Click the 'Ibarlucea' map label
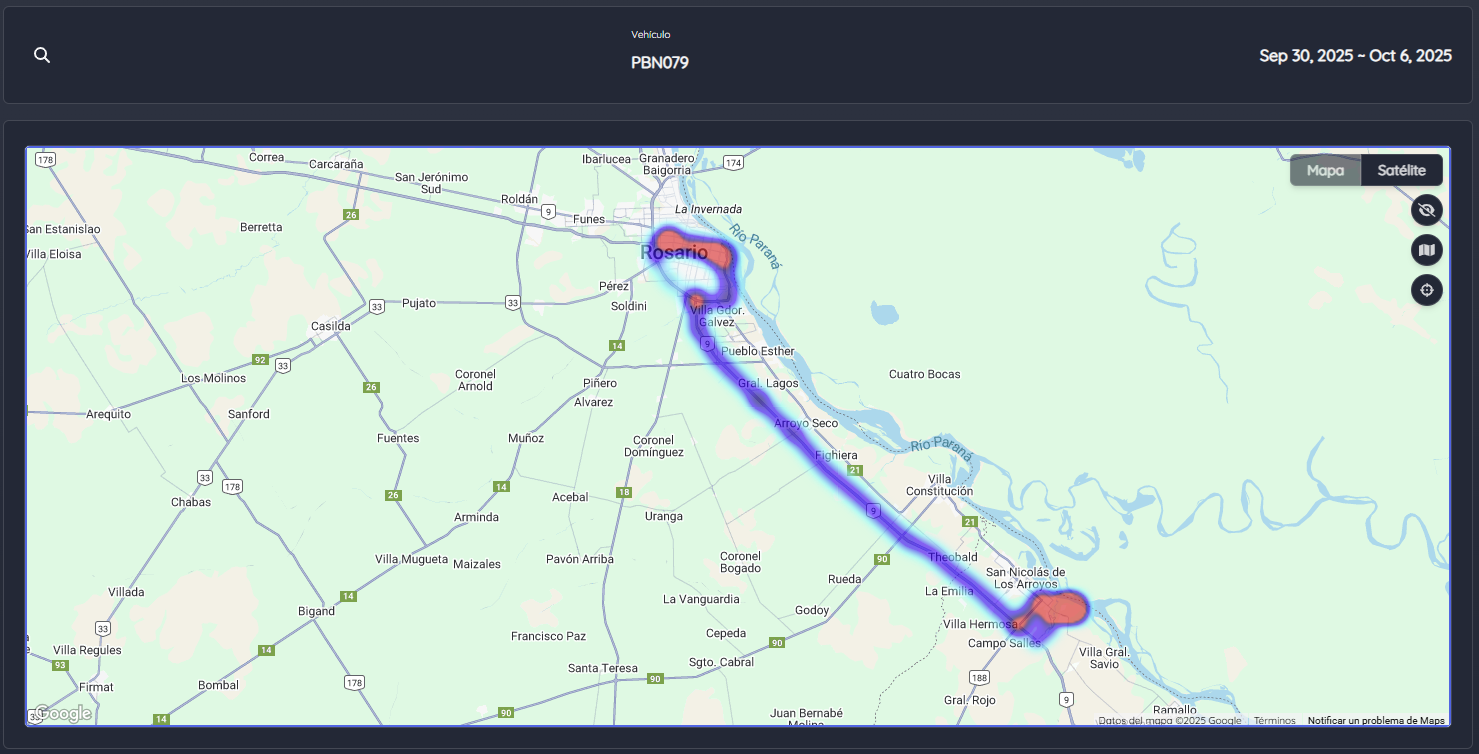Image resolution: width=1479 pixels, height=754 pixels. 607,158
